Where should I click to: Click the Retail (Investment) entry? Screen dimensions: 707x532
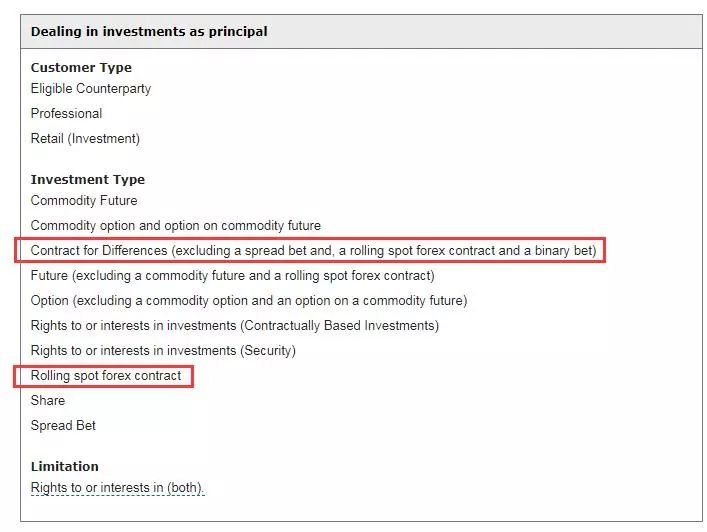pos(85,139)
